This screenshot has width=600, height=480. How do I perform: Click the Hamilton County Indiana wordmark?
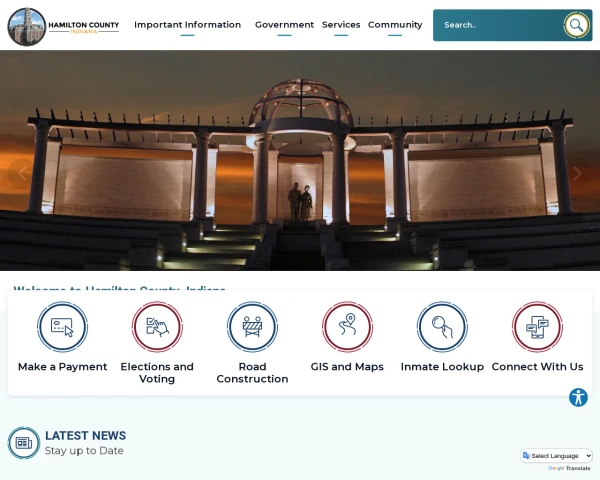point(83,27)
